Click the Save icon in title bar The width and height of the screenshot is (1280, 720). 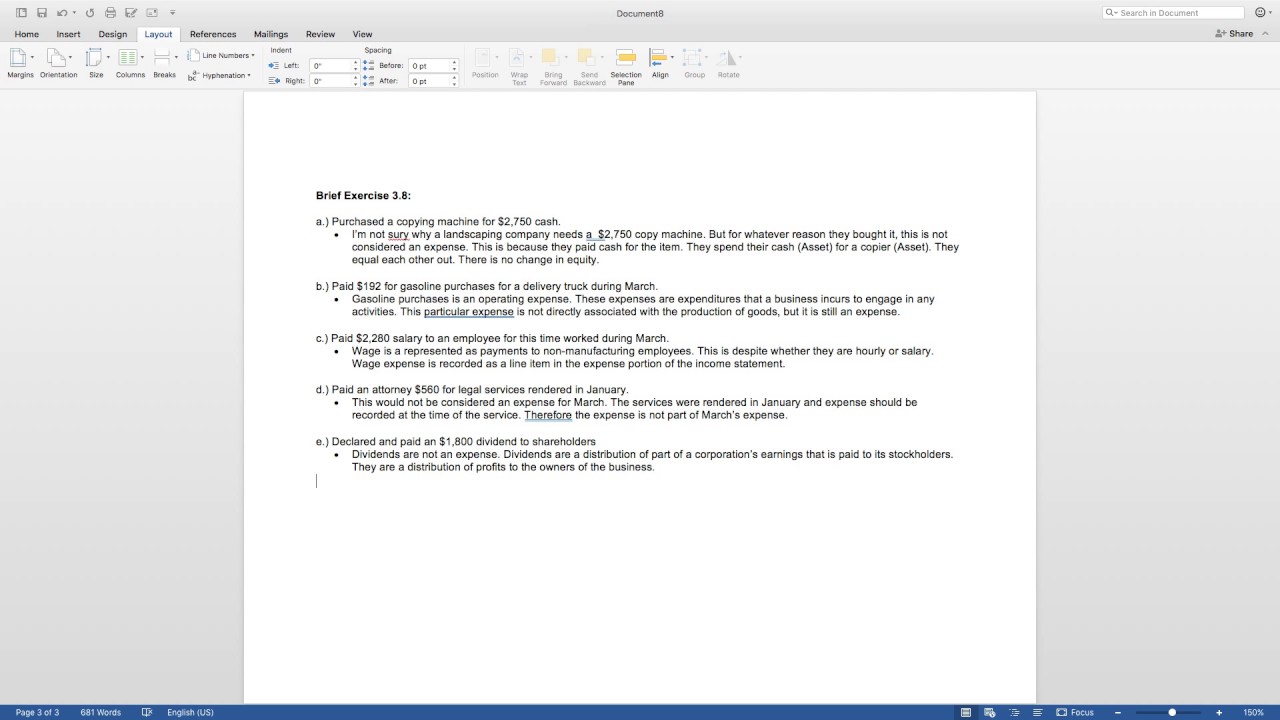(42, 13)
